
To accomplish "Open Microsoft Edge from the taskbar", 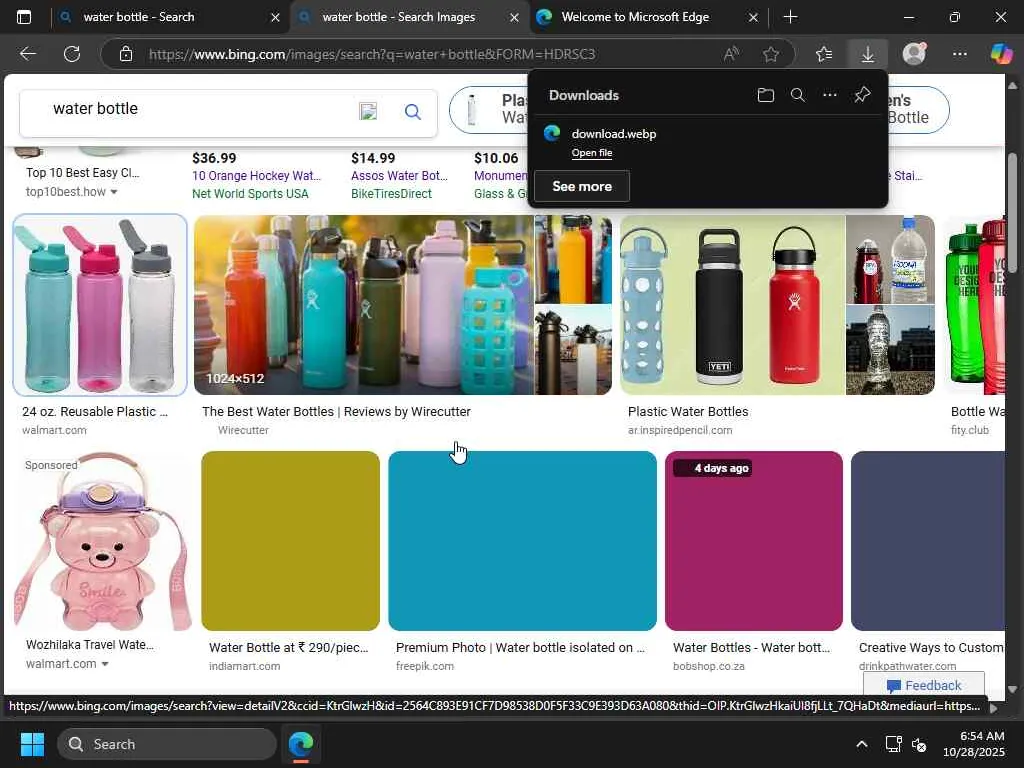I will (300, 744).
